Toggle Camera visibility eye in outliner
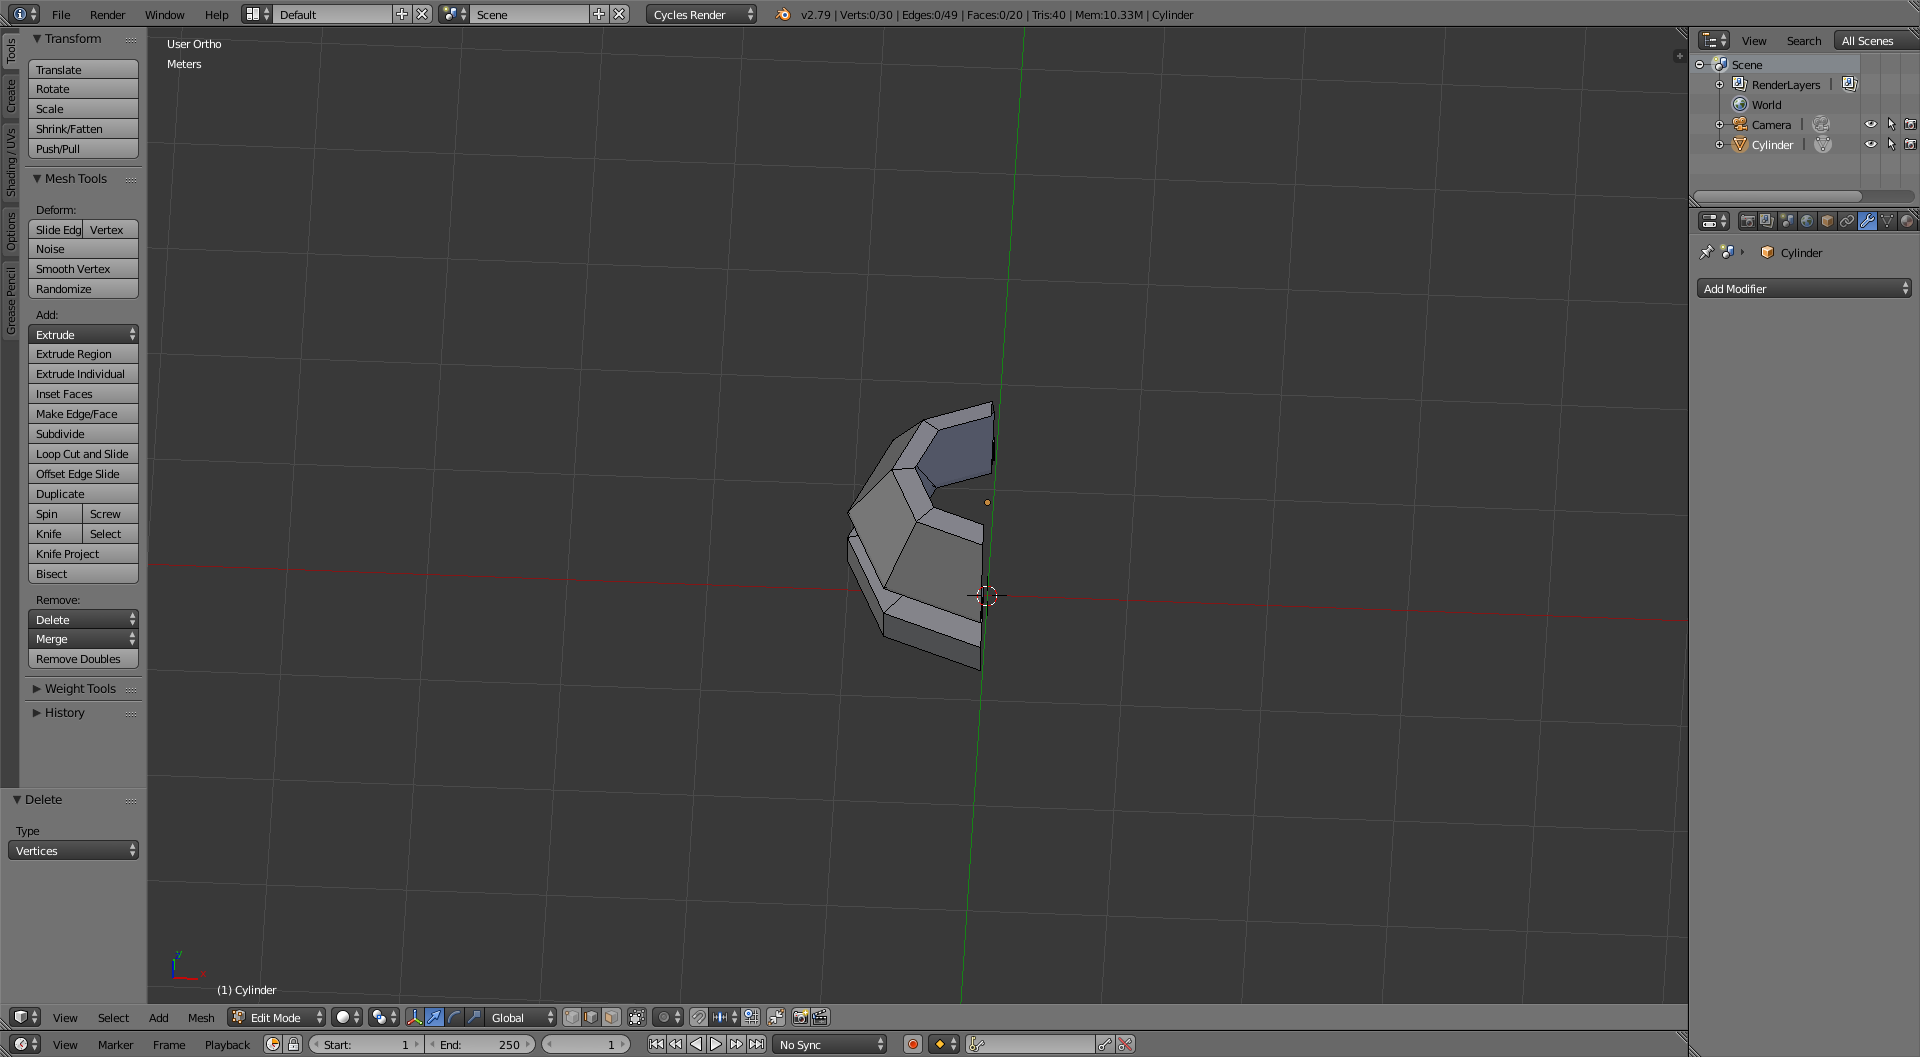The image size is (1920, 1057). coord(1871,125)
